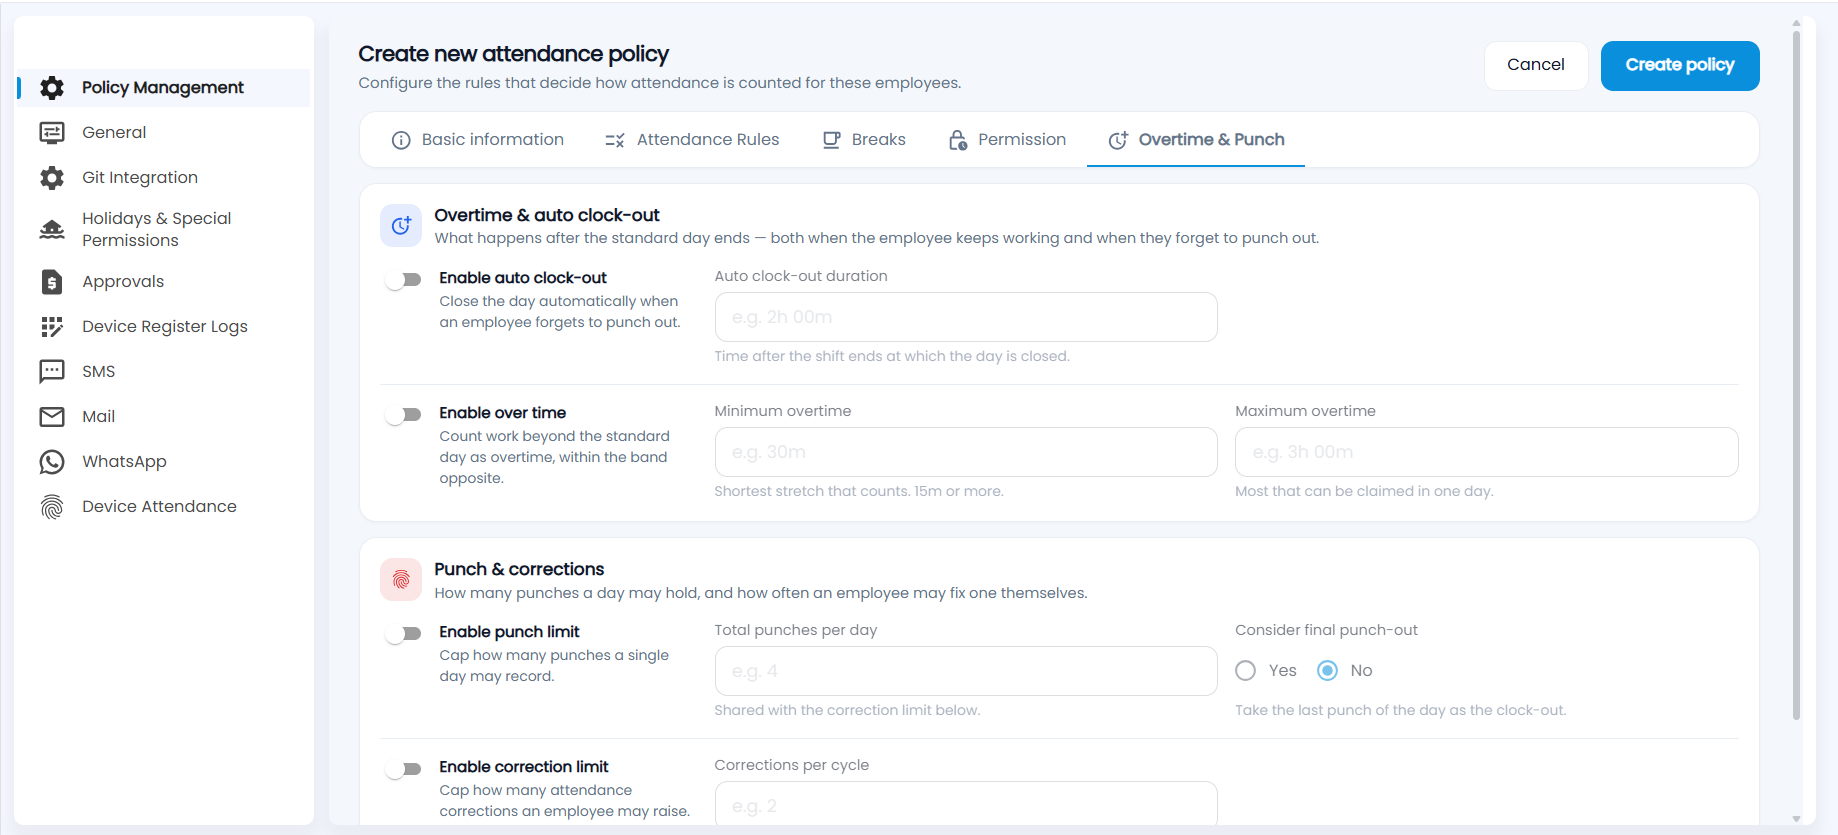Click the SMS chat bubble icon
1838x835 pixels.
52,372
